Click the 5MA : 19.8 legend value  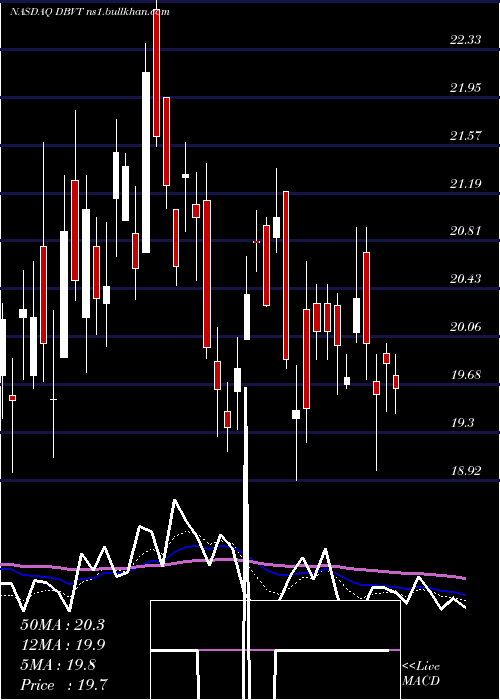point(58,665)
